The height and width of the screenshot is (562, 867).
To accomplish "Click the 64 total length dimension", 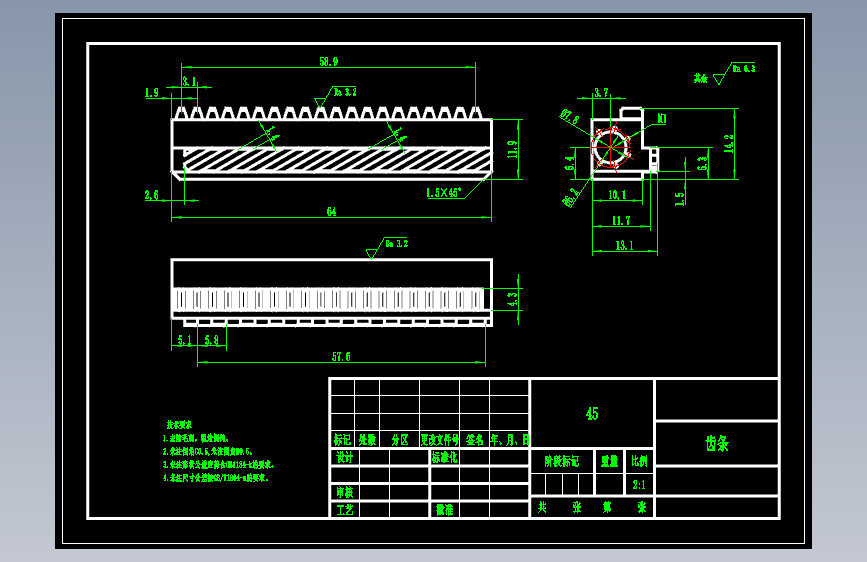I will point(331,212).
